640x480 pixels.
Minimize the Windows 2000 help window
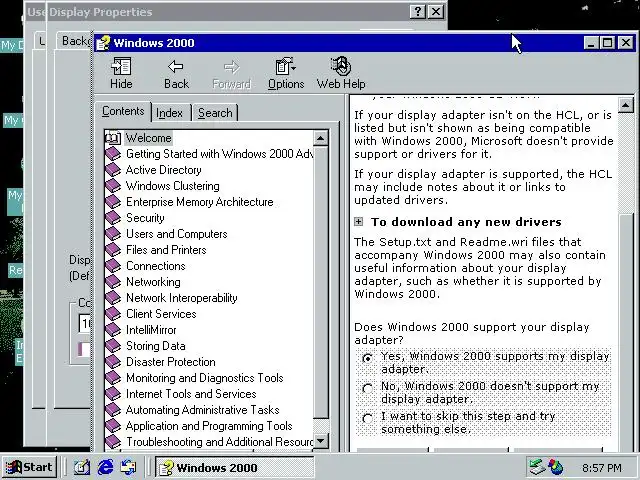click(x=591, y=42)
